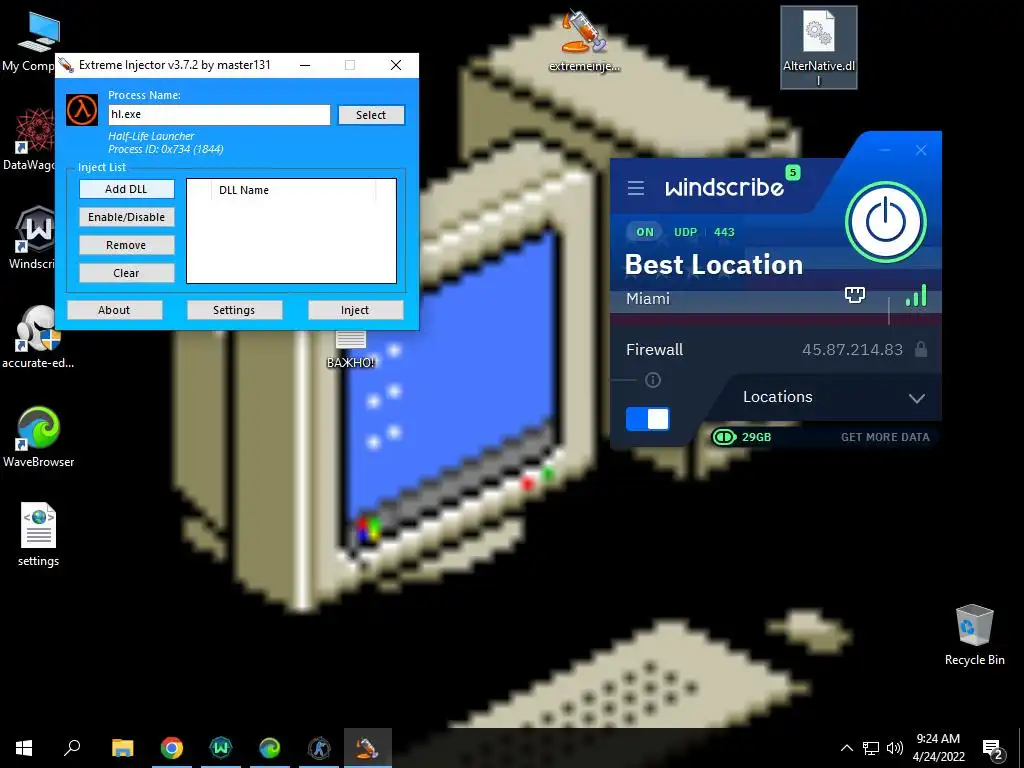Click the Enable/Disable button

(127, 217)
